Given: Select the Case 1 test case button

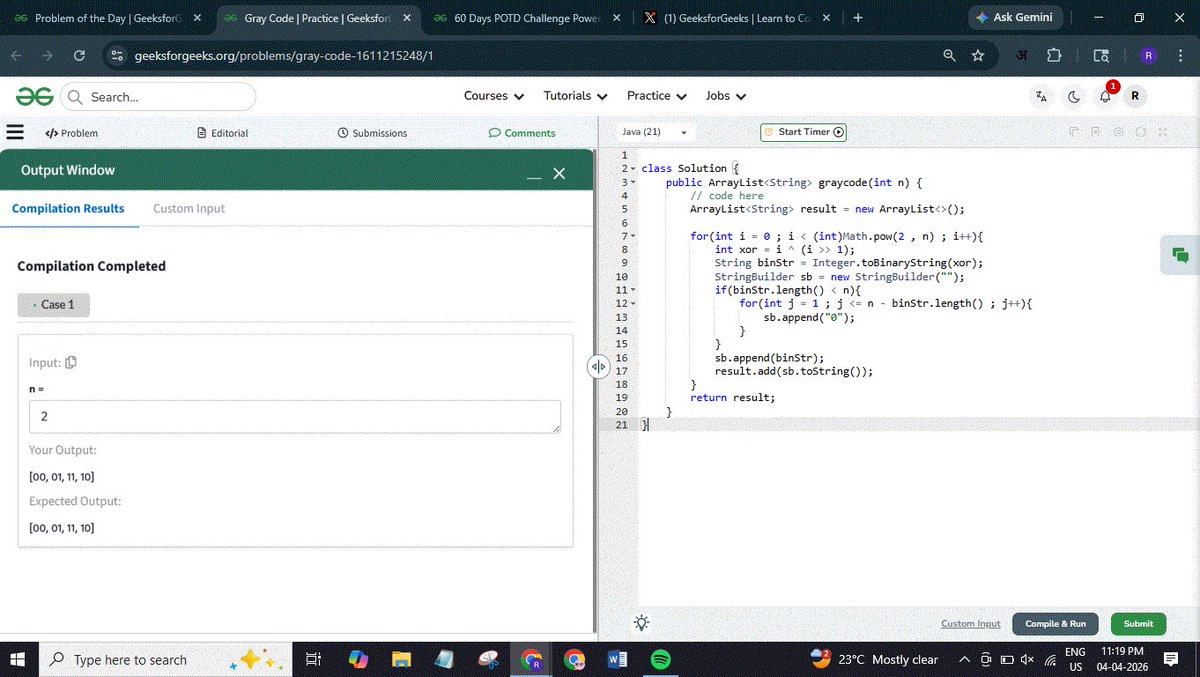Looking at the screenshot, I should [54, 305].
